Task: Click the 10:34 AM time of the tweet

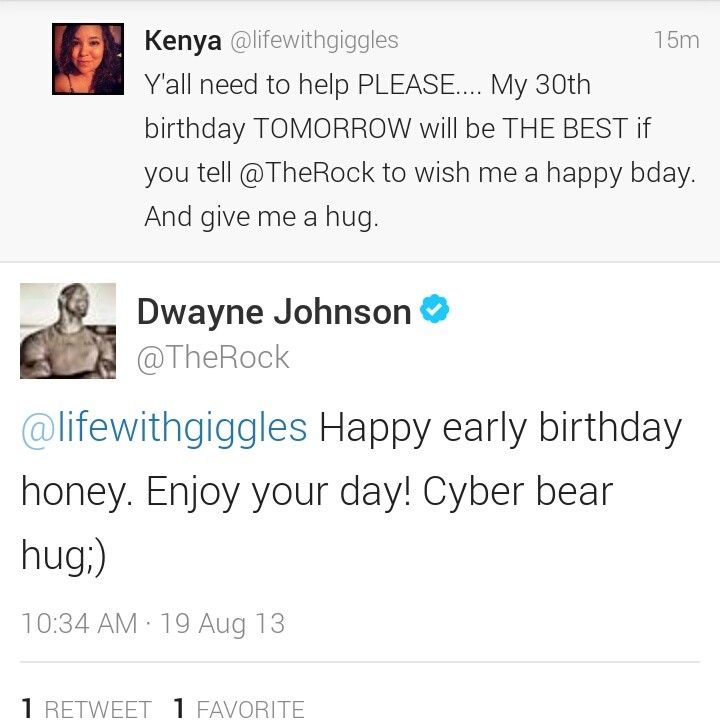Action: coord(79,624)
